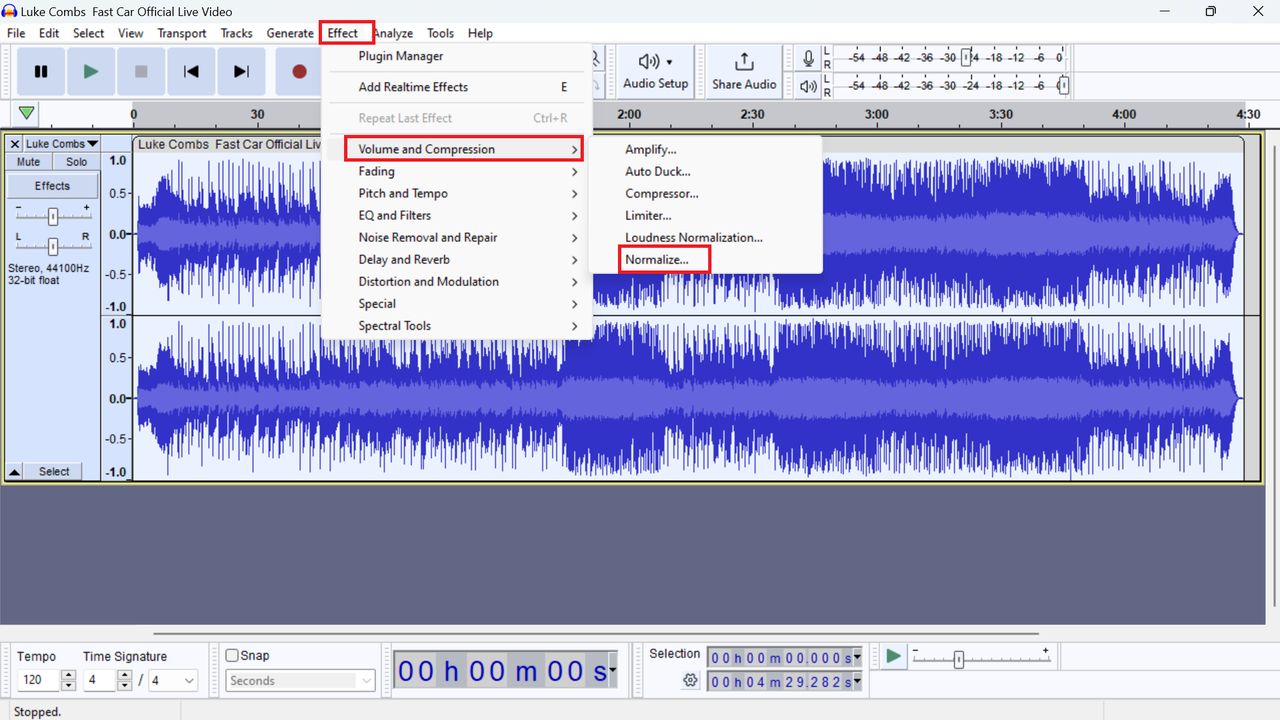Select the Skip to End icon
This screenshot has height=720, width=1280.
pos(241,71)
